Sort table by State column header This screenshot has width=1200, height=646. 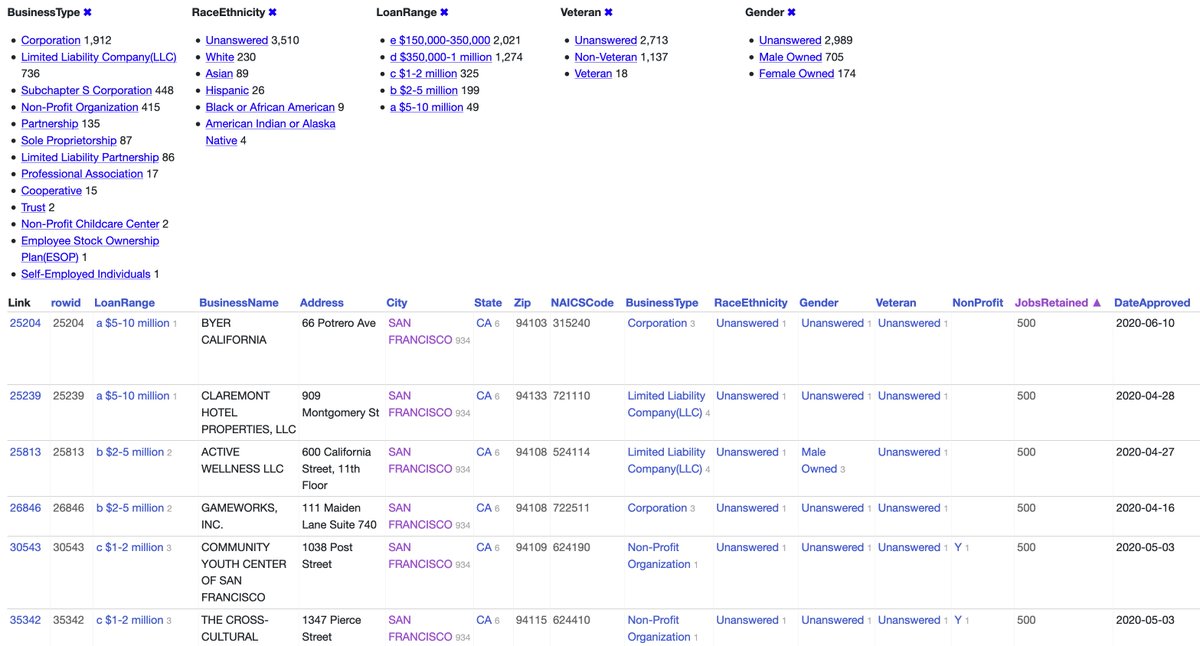point(488,302)
